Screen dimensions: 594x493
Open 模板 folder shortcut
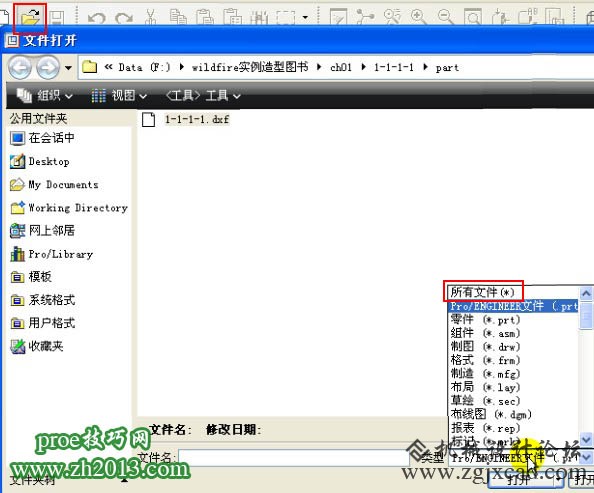31,277
